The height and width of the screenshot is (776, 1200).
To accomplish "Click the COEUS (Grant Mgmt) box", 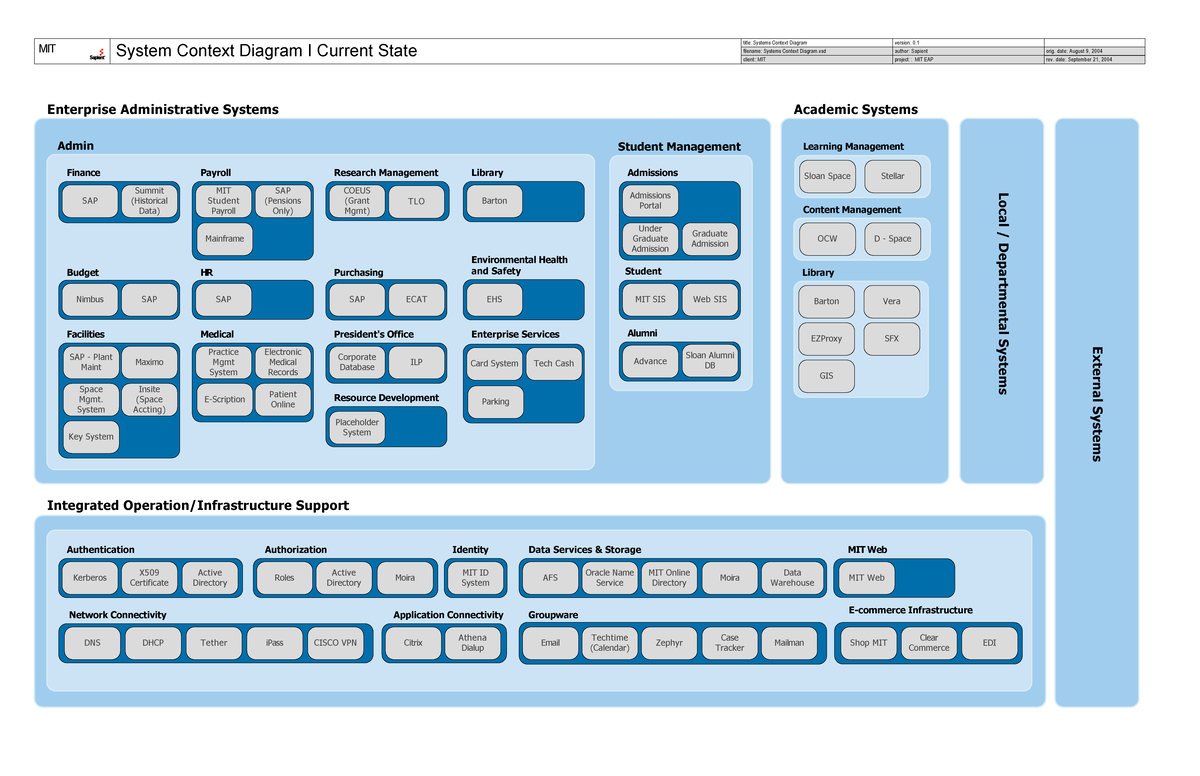I will pos(357,201).
